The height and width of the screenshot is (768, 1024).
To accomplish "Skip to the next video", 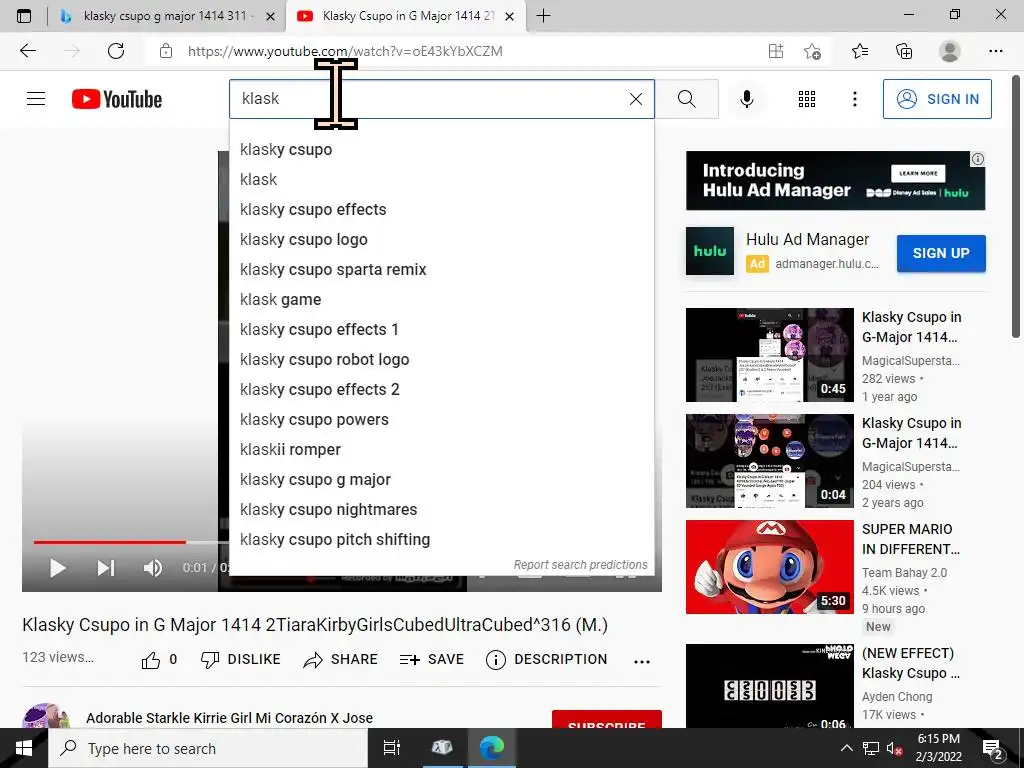I will point(106,568).
